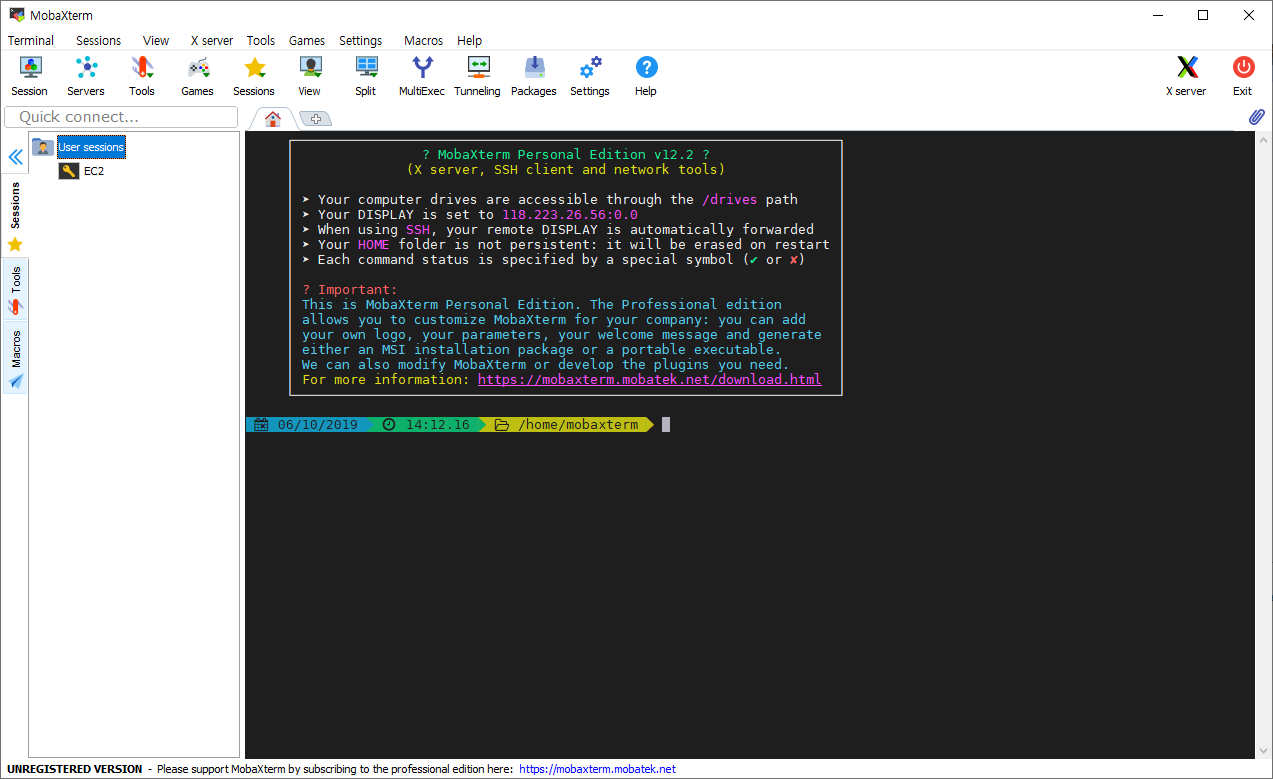The height and width of the screenshot is (779, 1273).
Task: Open the mobaxterm.mobatek.net status bar link
Action: click(x=597, y=769)
